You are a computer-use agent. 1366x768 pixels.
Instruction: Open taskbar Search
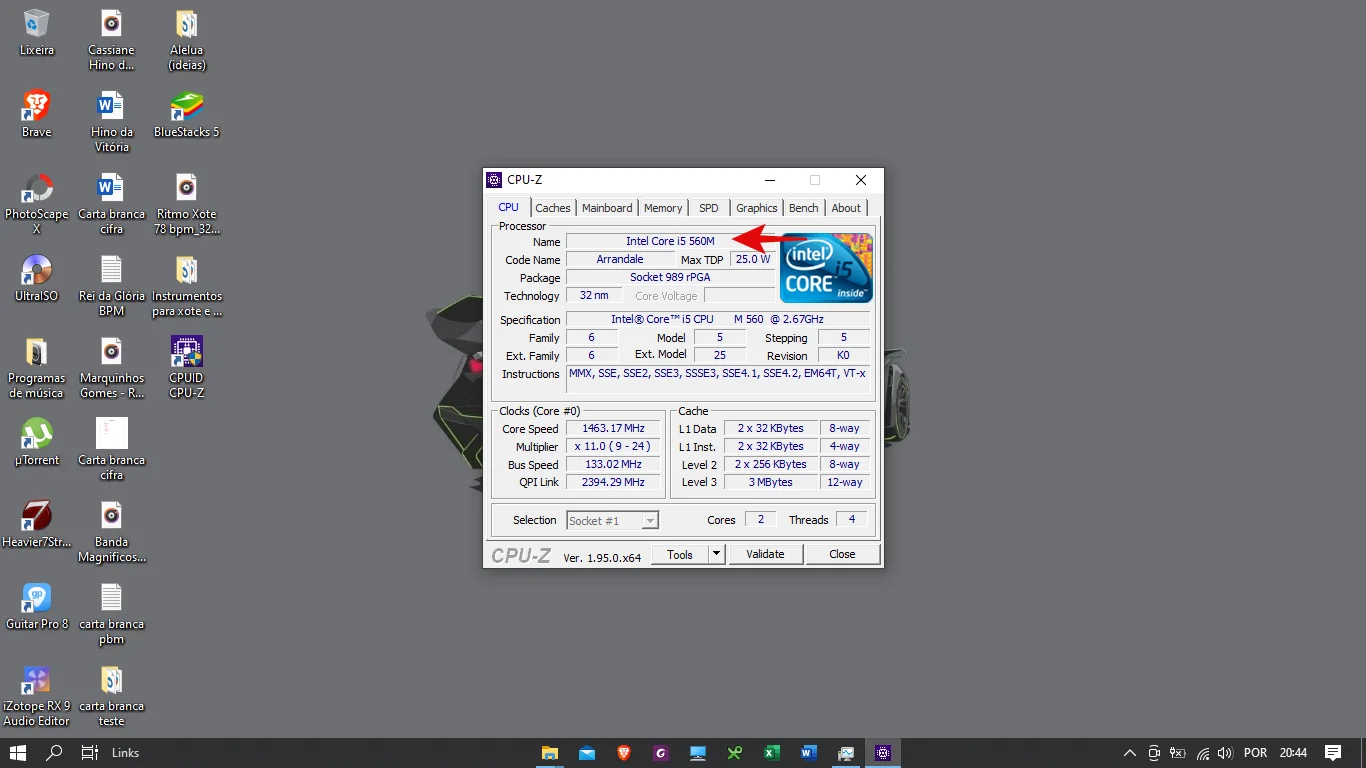pos(55,753)
